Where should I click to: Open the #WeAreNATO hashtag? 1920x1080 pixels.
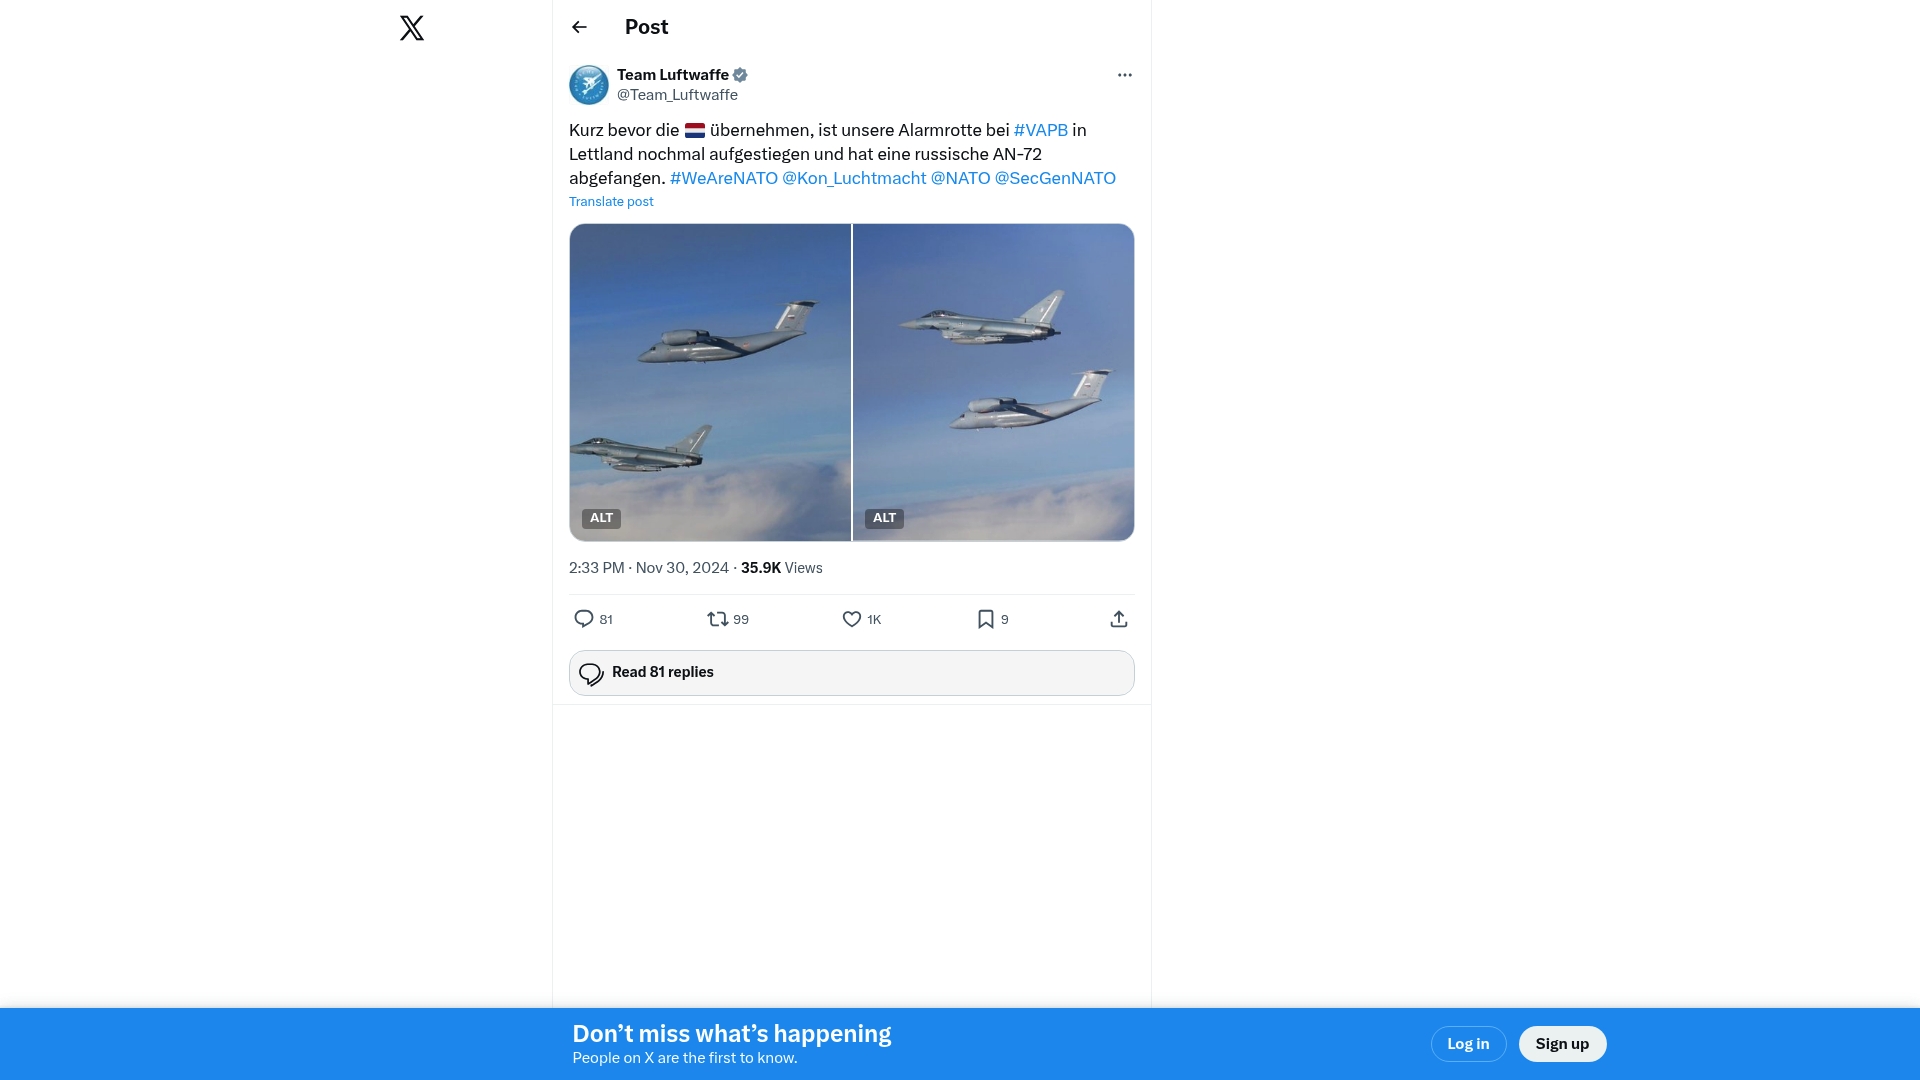point(723,178)
